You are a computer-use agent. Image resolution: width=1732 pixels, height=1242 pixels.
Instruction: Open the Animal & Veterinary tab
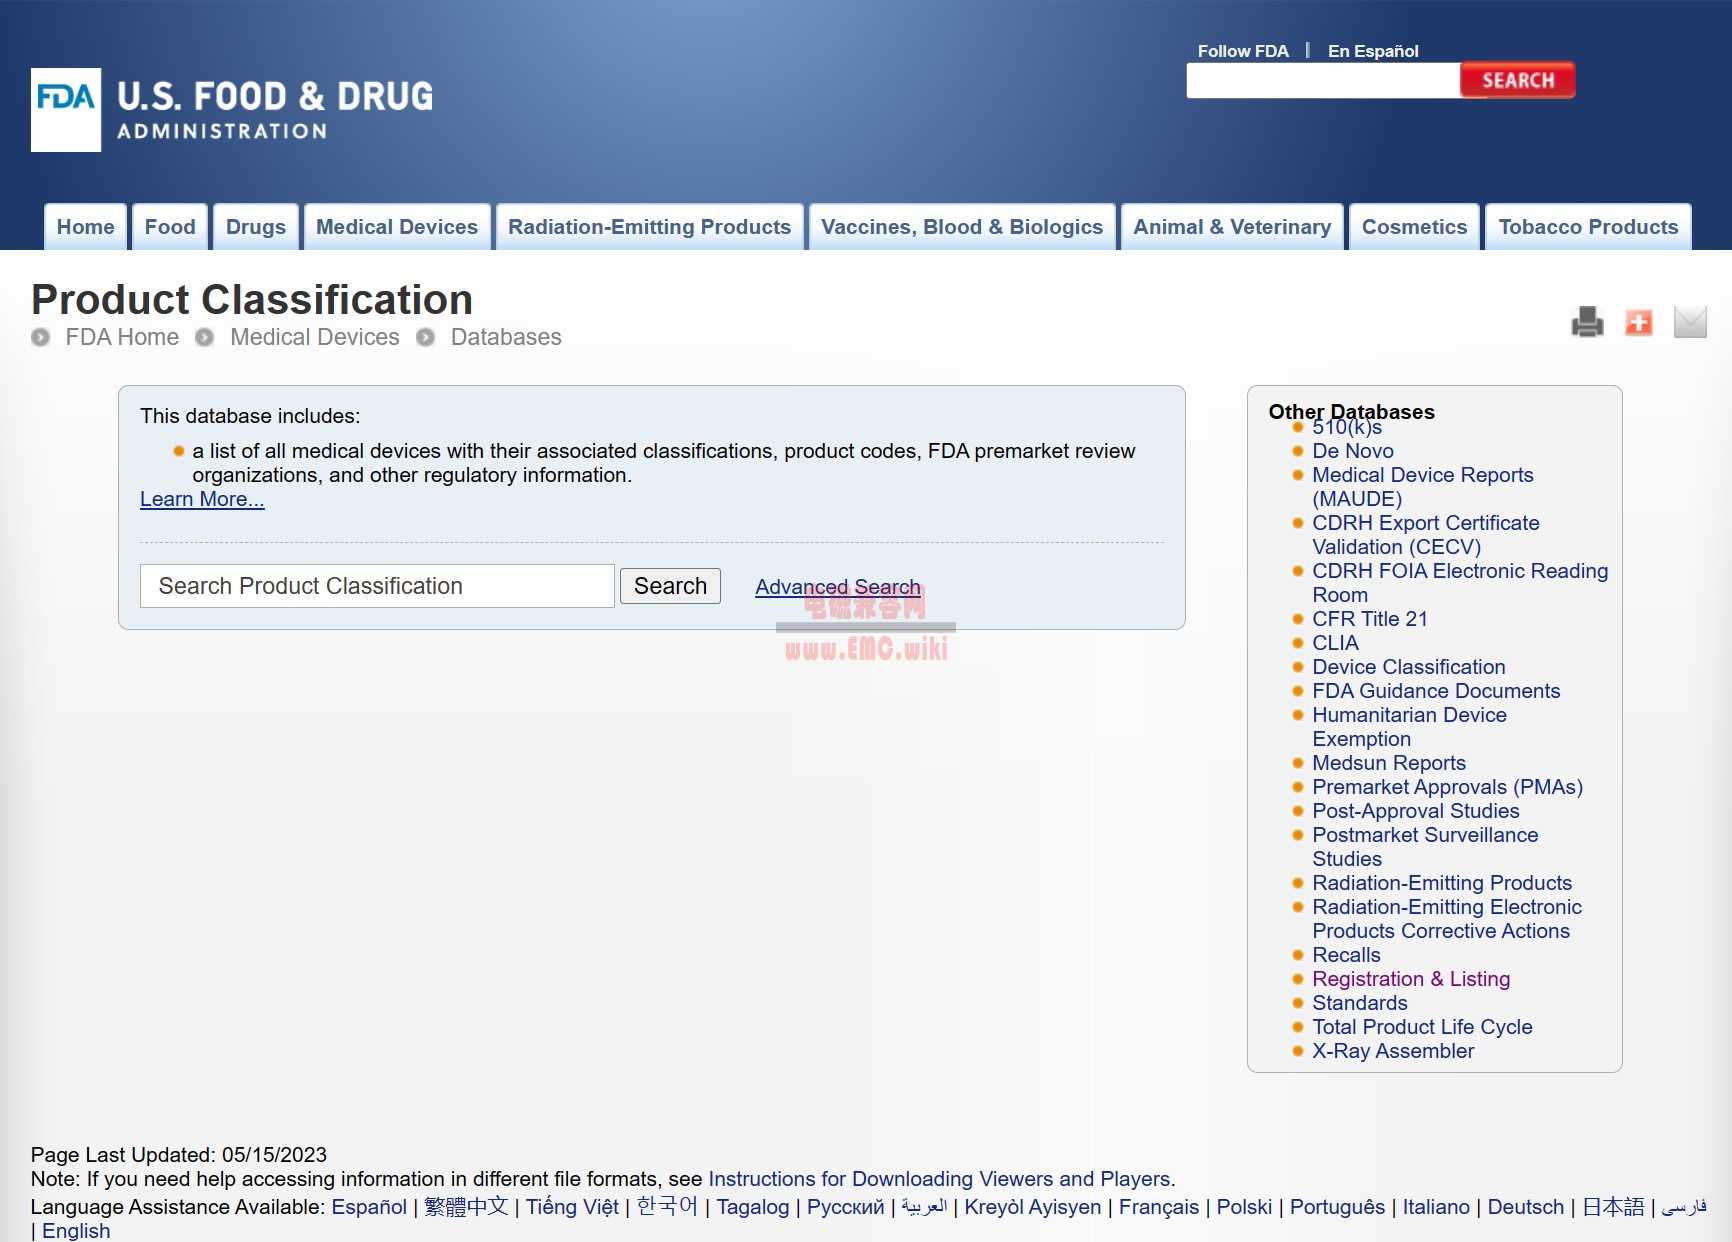point(1232,227)
